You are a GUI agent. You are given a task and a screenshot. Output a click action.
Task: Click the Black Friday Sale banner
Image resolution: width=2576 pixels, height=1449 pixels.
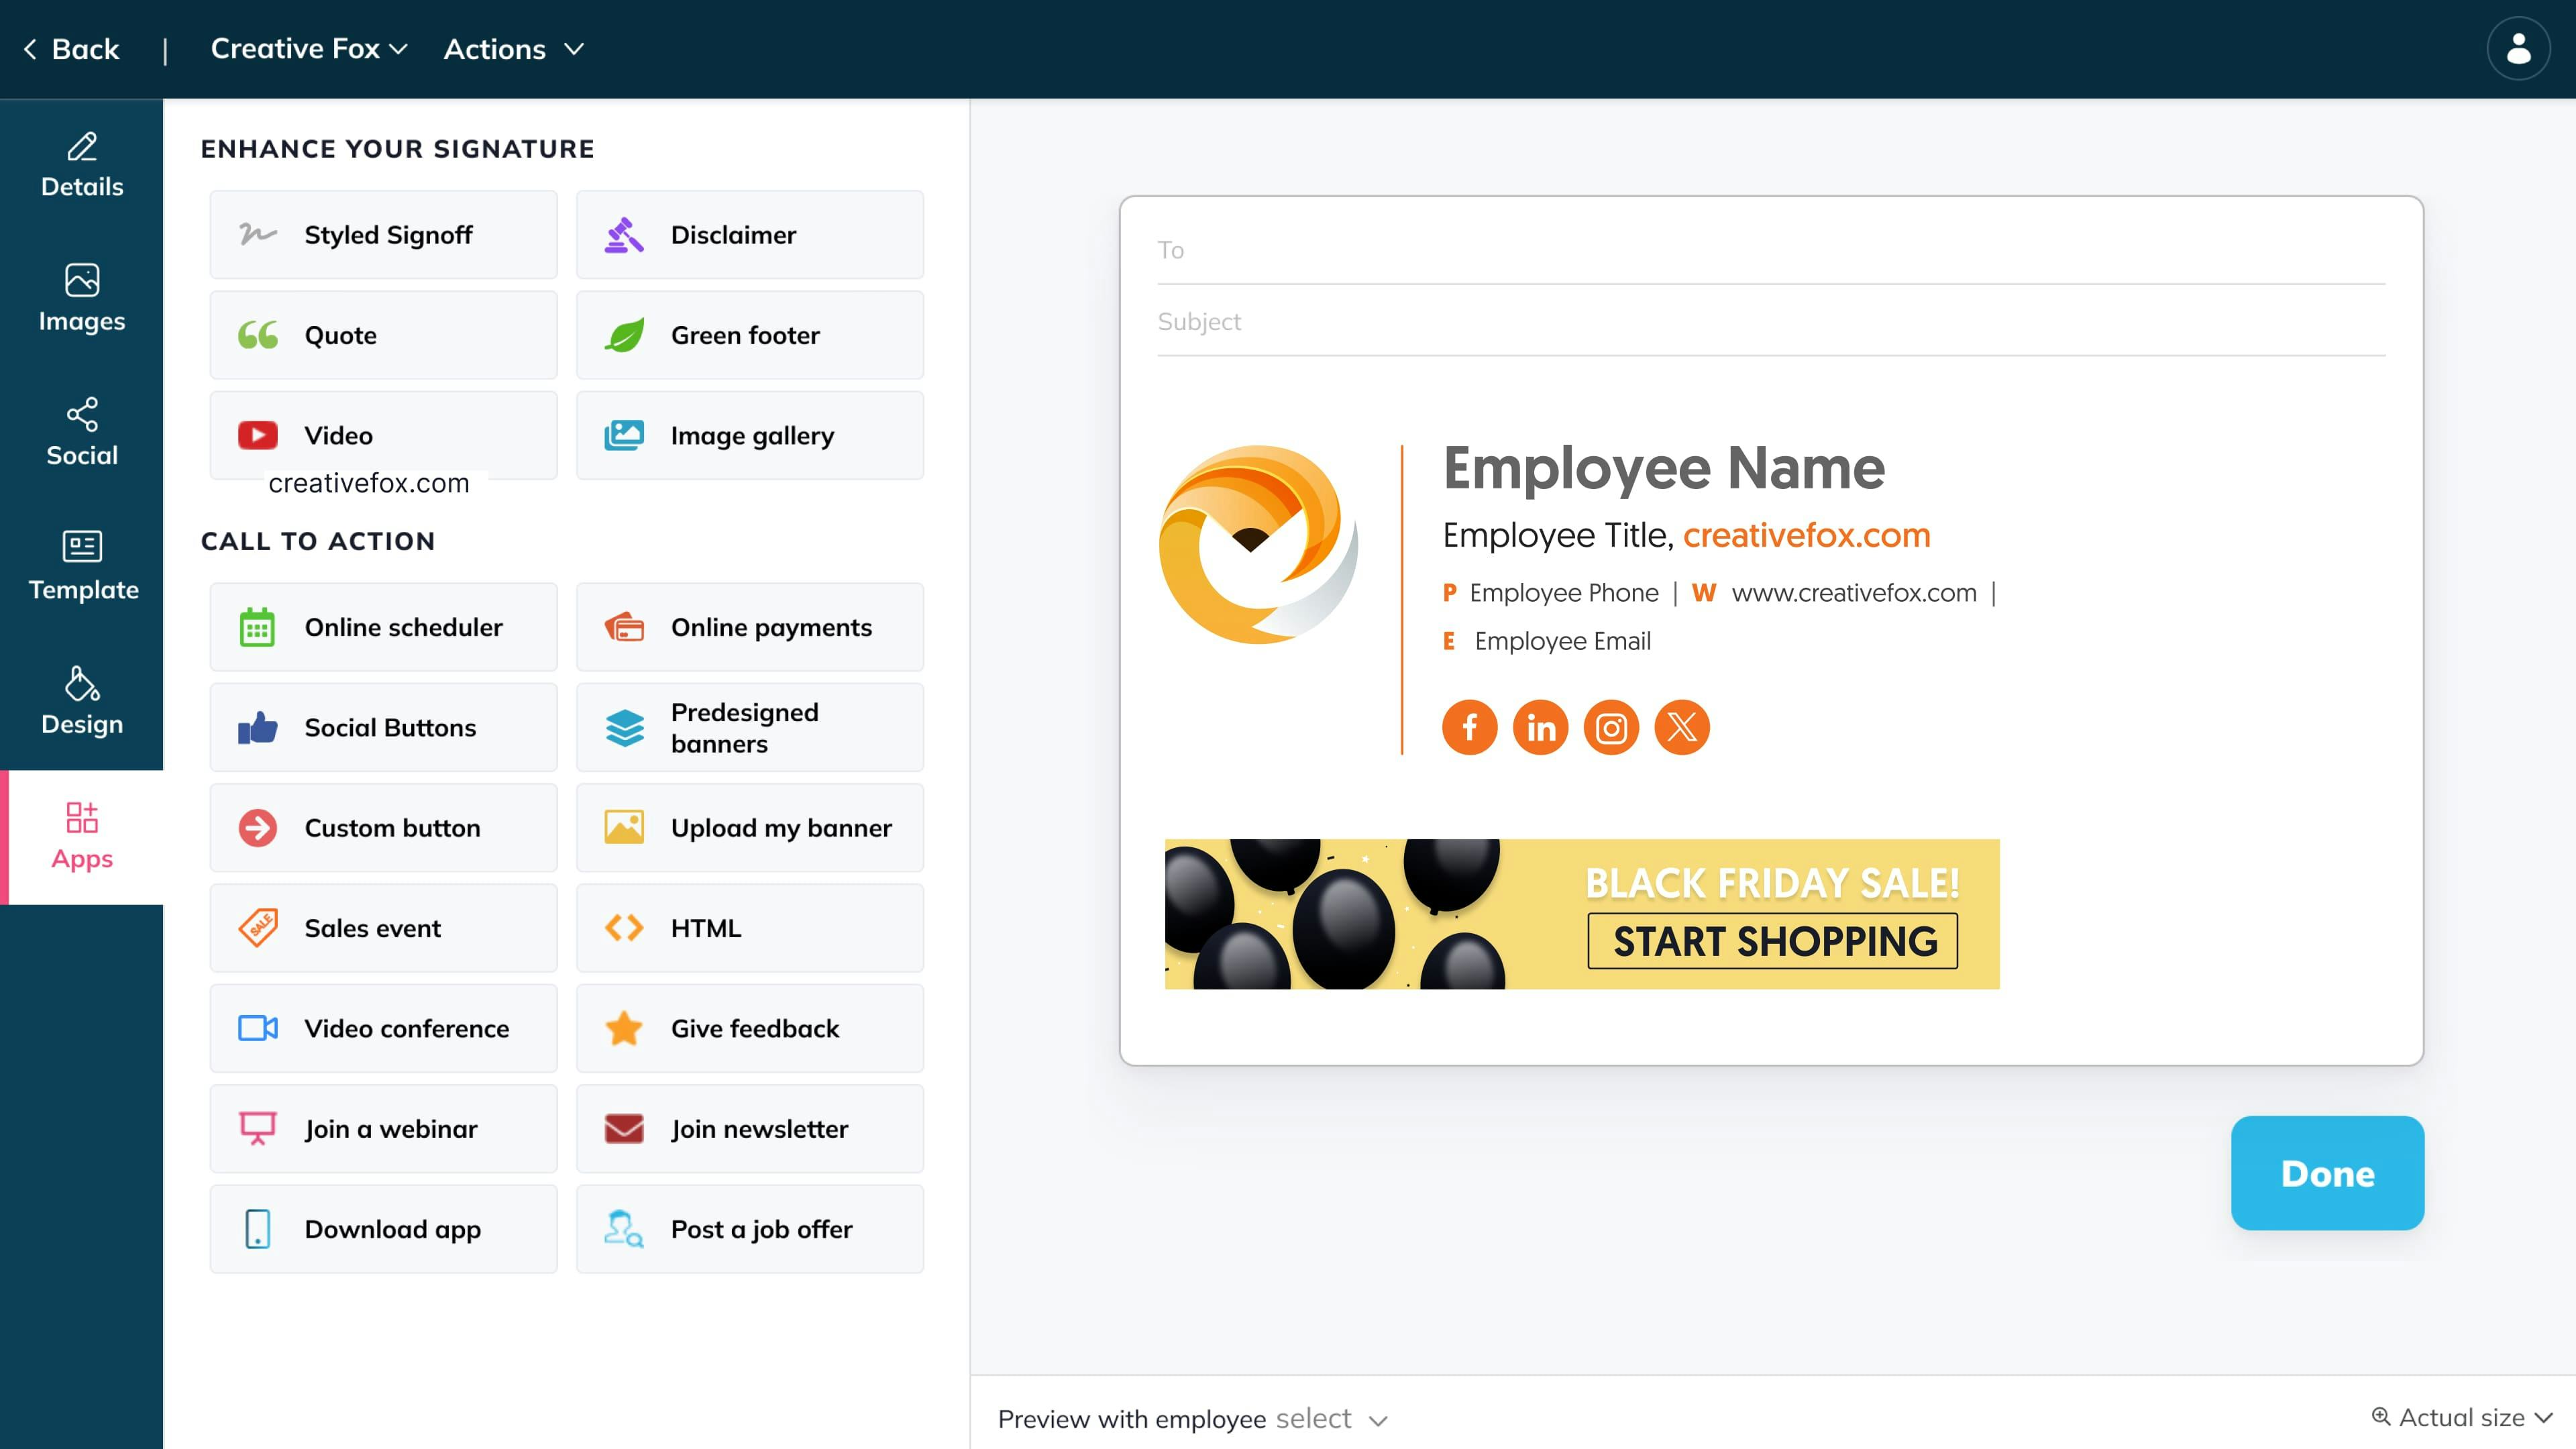pos(1581,914)
